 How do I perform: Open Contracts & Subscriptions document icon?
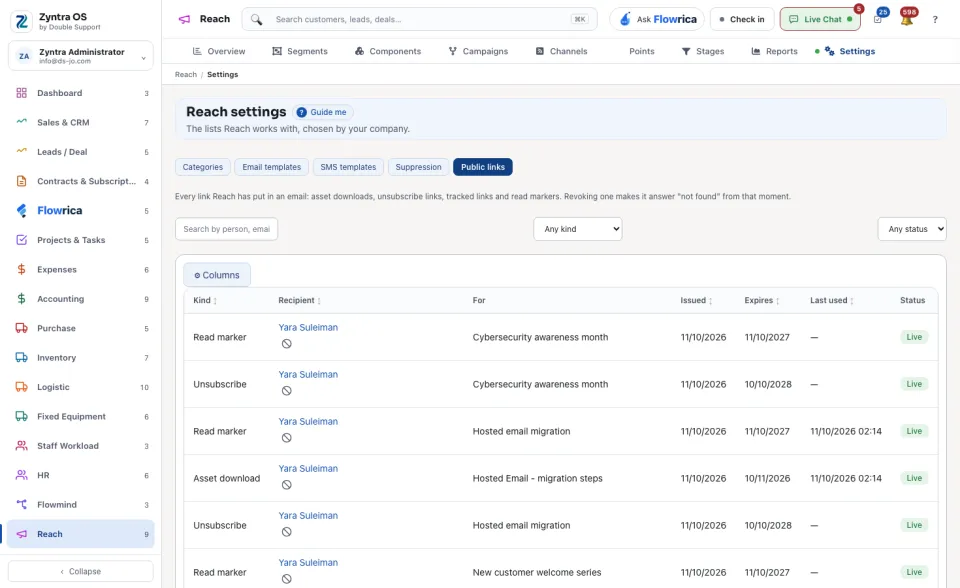point(21,181)
